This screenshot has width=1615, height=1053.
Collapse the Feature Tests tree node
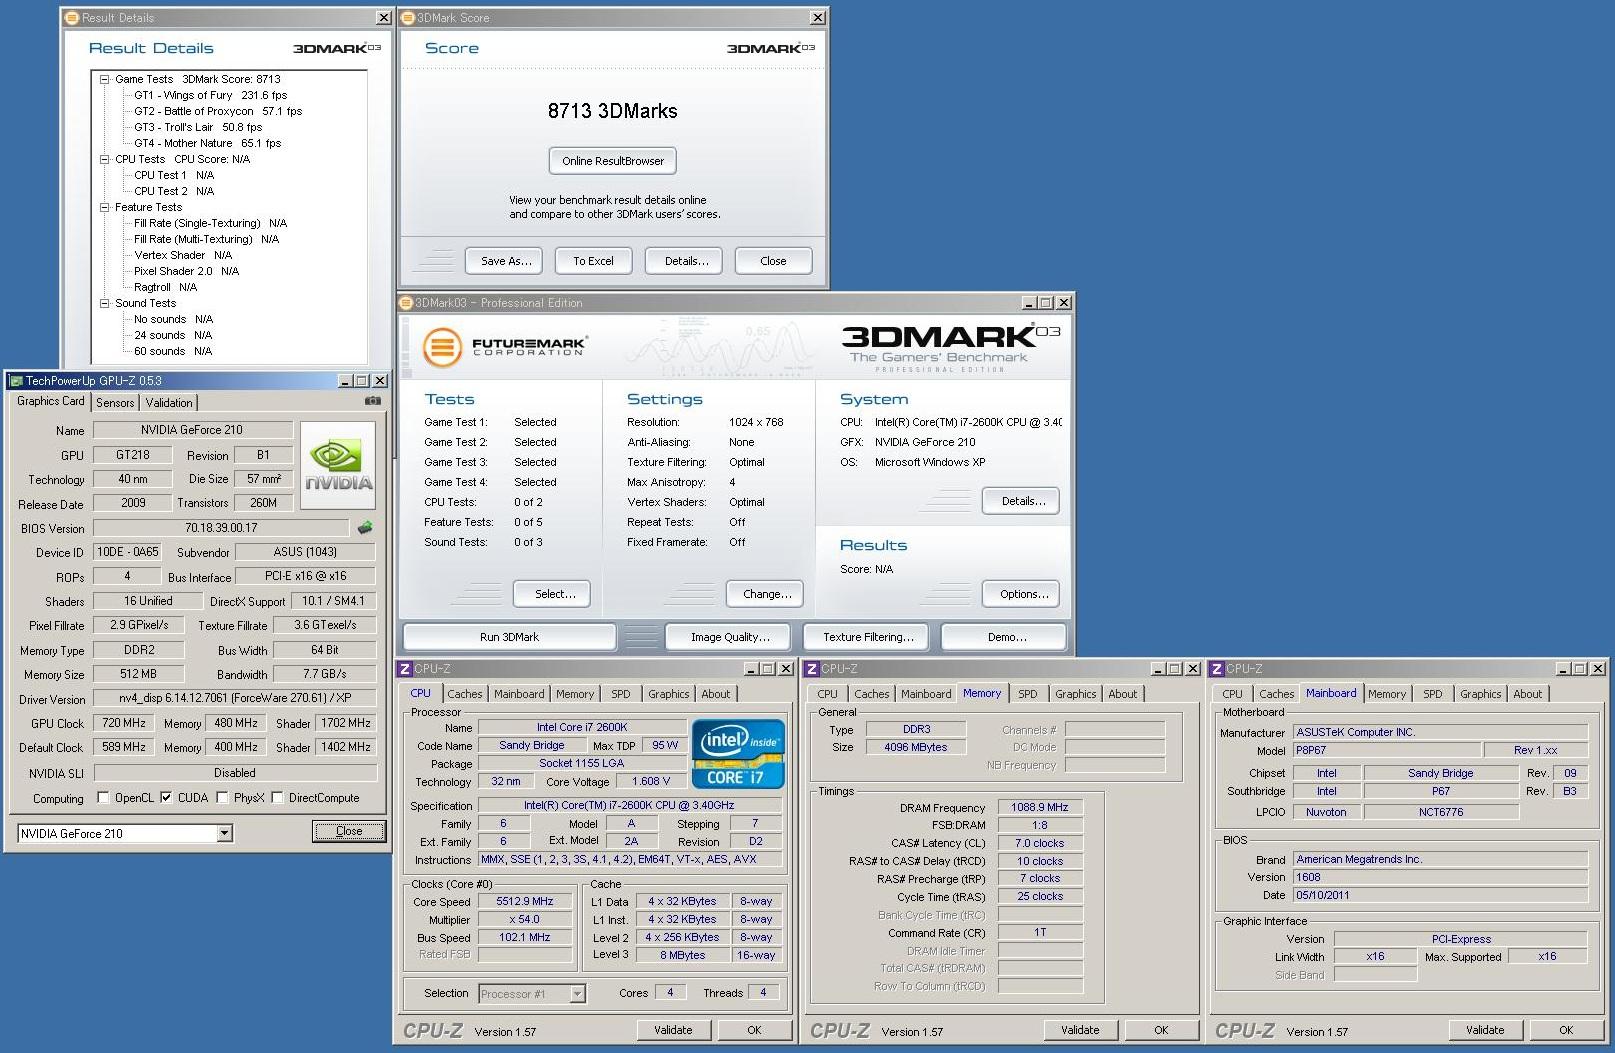[104, 207]
